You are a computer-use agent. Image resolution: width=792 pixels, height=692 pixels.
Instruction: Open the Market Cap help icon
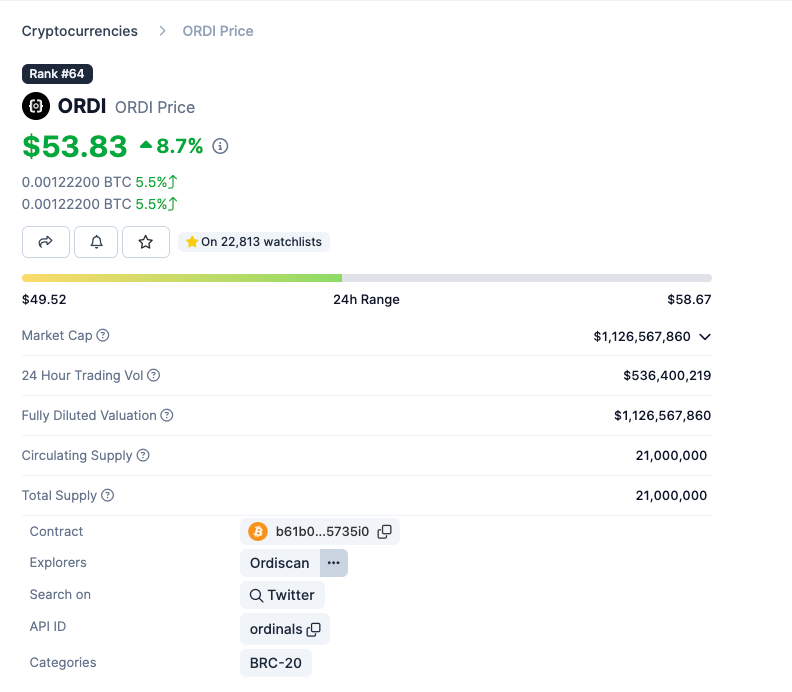pos(103,335)
